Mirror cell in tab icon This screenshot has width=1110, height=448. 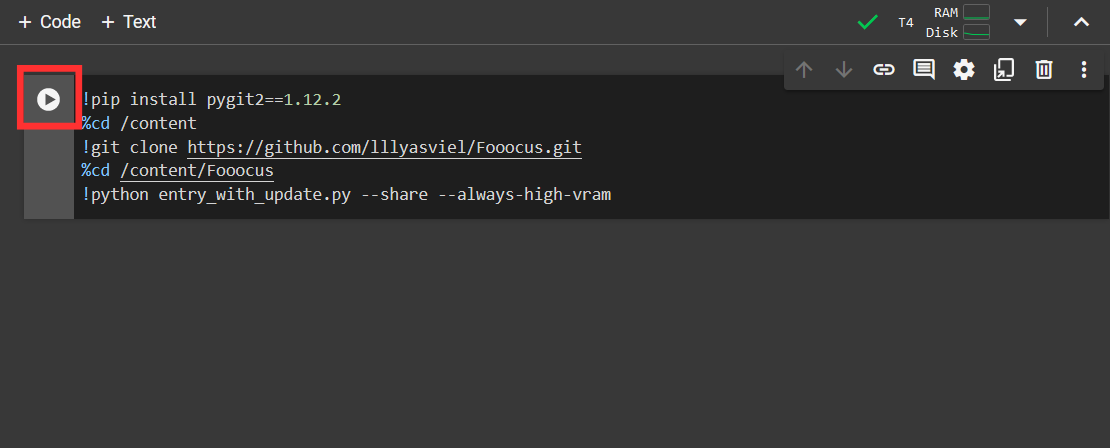pos(1004,69)
